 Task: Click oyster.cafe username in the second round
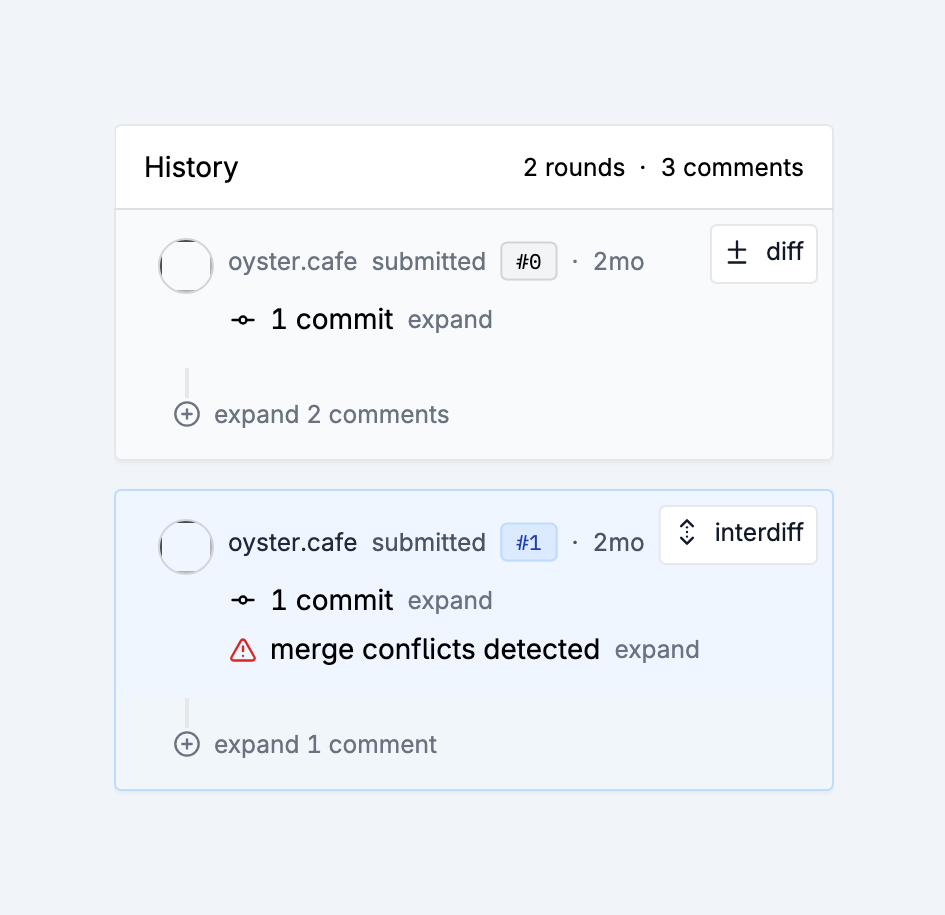(292, 542)
